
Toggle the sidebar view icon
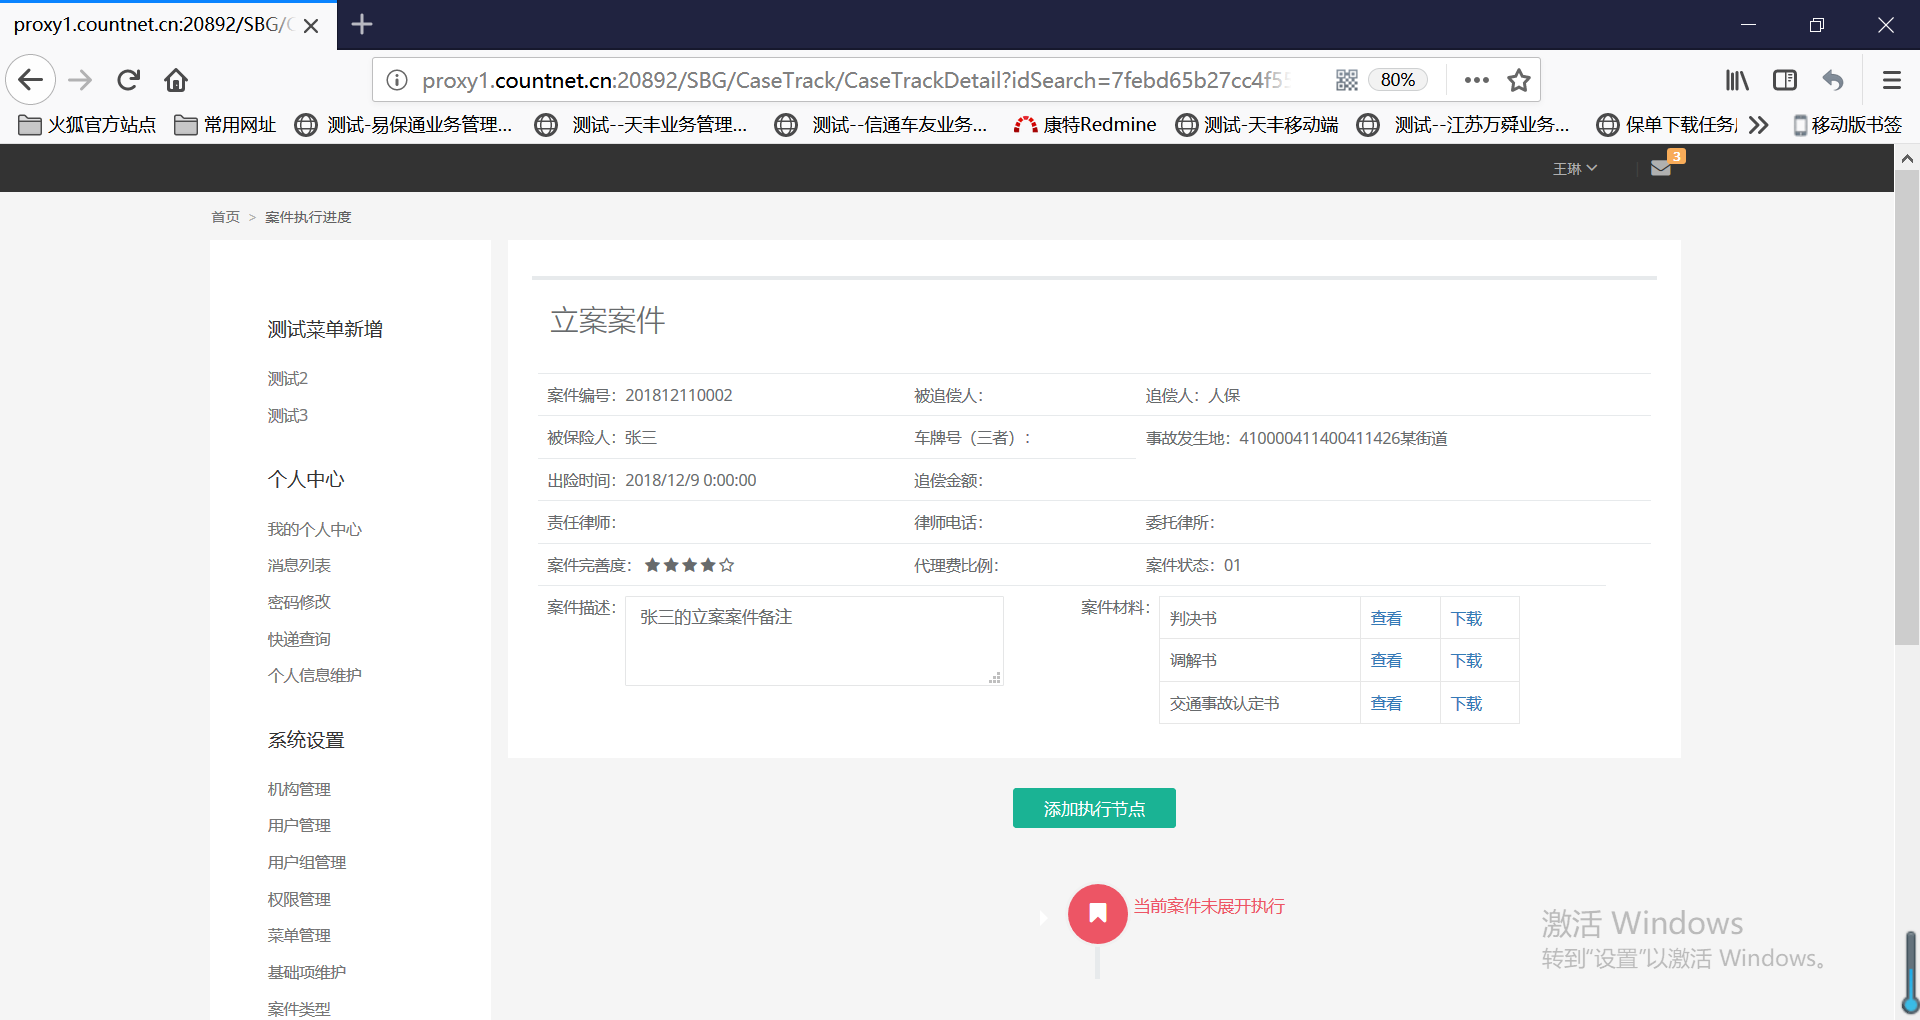(x=1784, y=80)
